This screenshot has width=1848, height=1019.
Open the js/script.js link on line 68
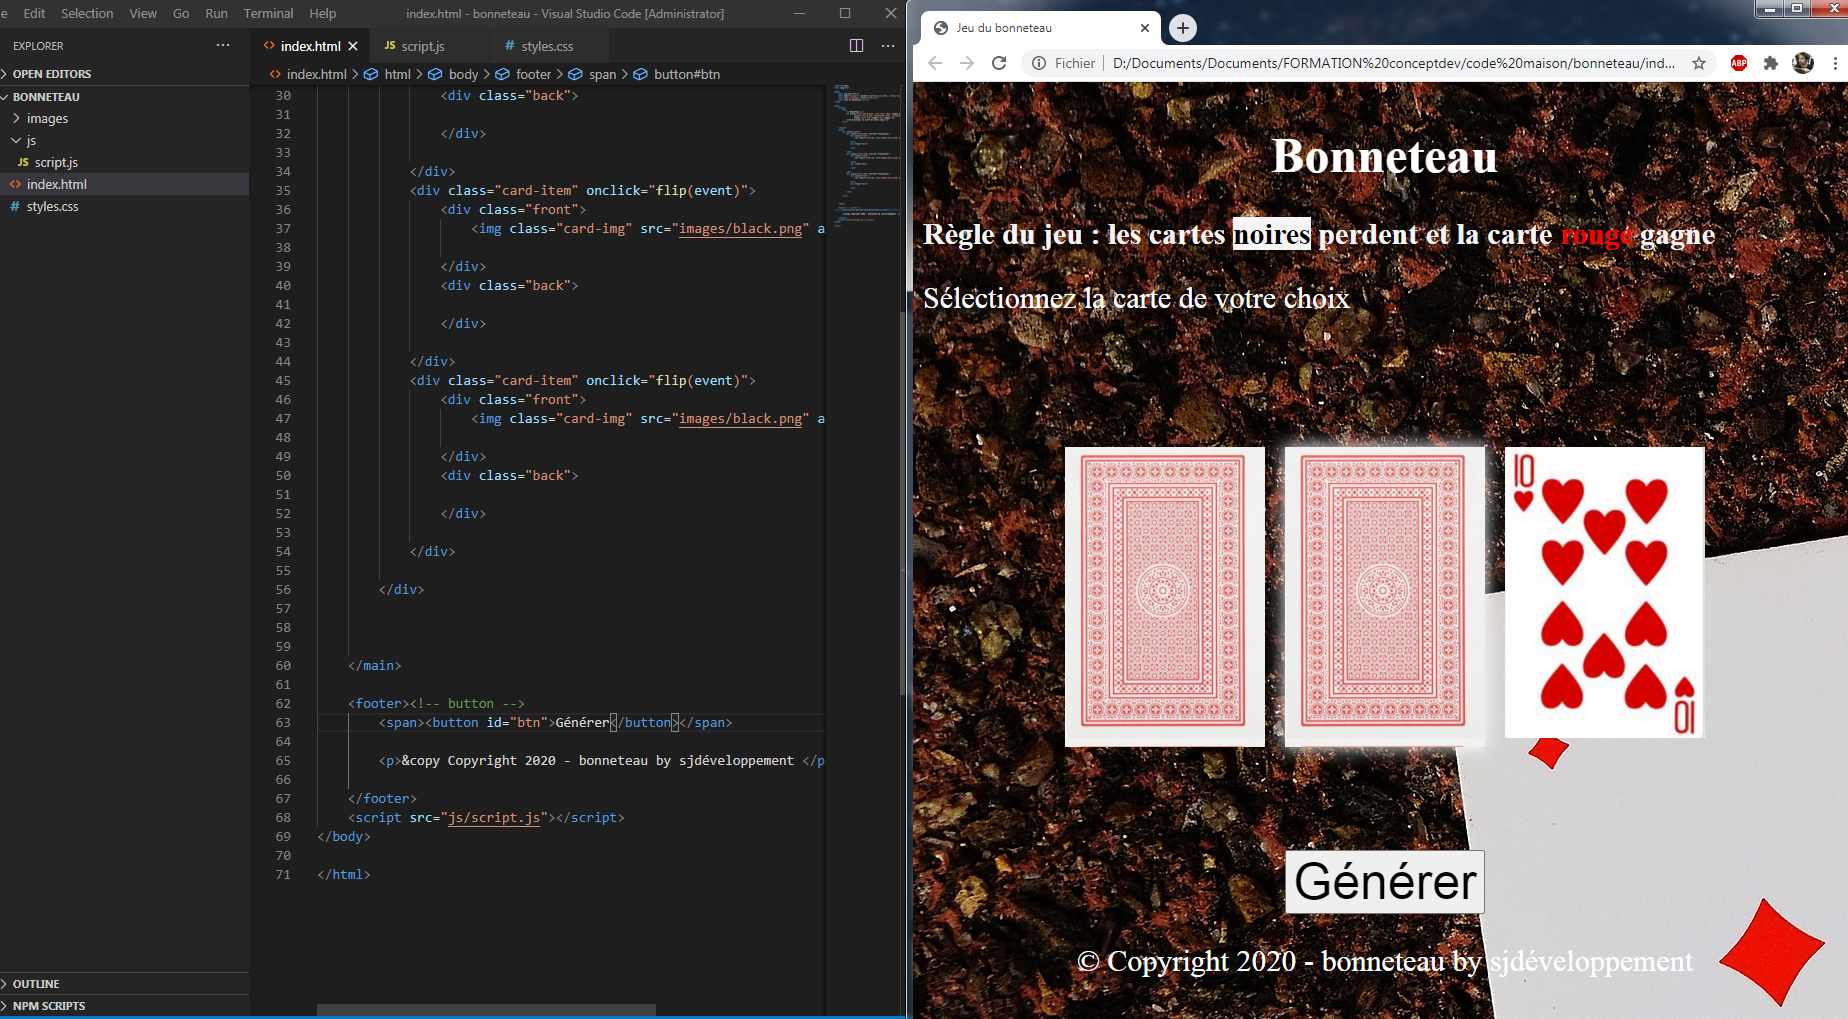click(x=494, y=817)
